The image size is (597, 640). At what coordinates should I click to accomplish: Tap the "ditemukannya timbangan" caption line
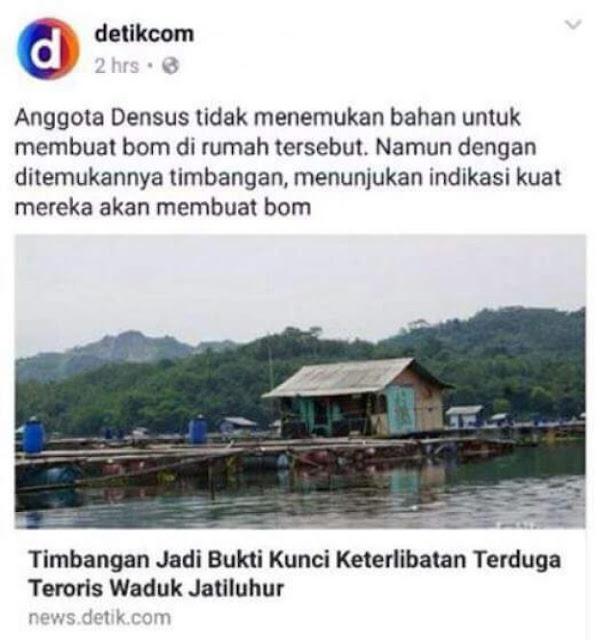point(288,178)
